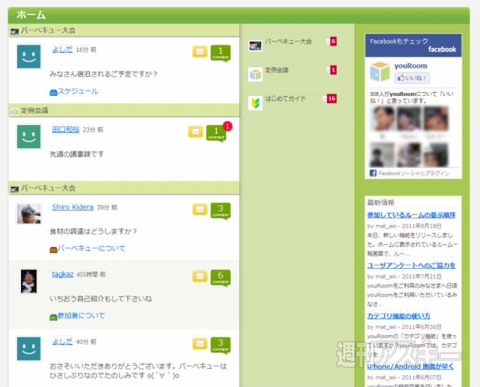Open the 参加者について category link
This screenshot has width=480, height=387.
81,316
